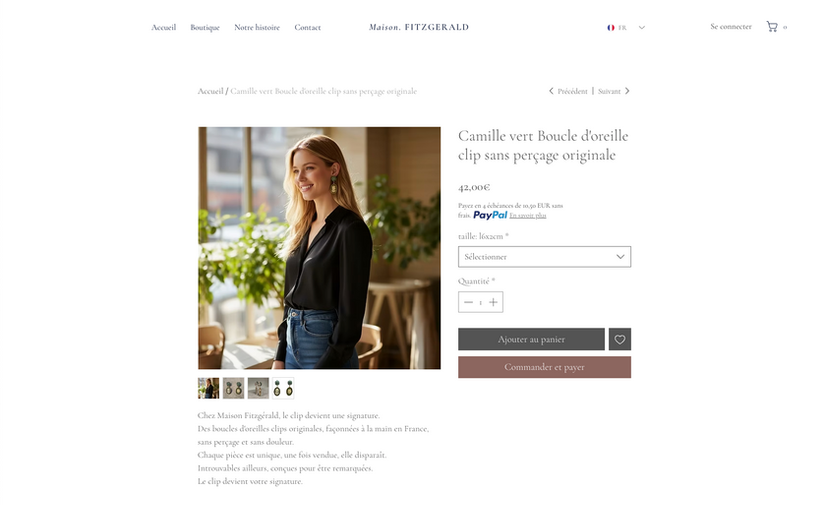Open the Se connecter link
Viewport: 825px width, 505px height.
tap(731, 26)
